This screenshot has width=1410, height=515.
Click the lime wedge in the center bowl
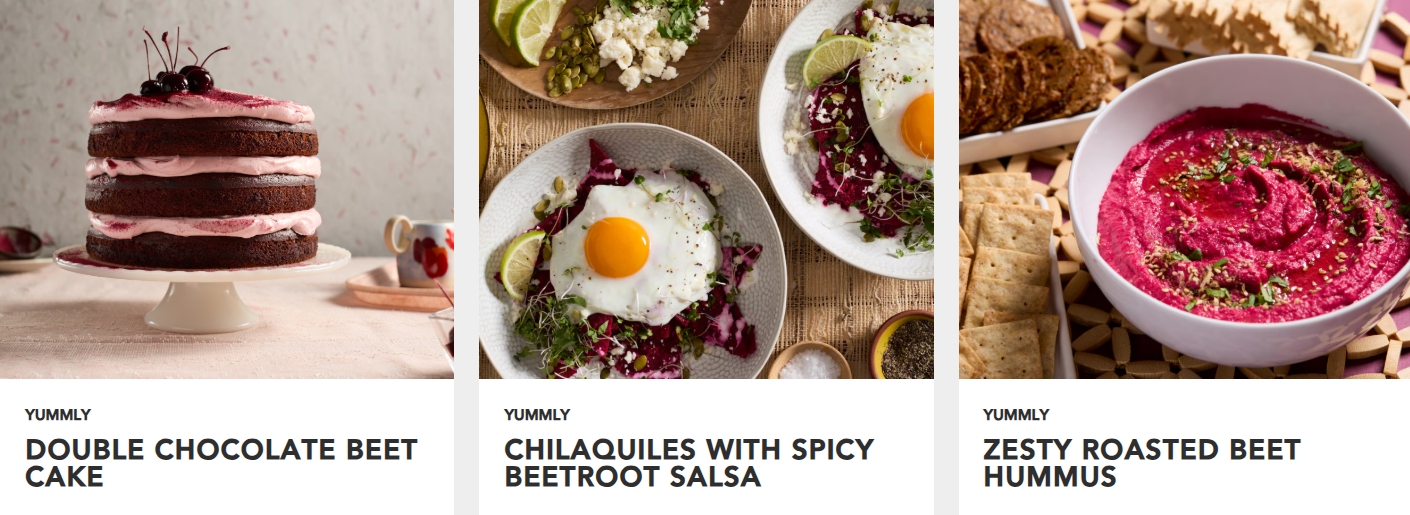pyautogui.click(x=521, y=262)
